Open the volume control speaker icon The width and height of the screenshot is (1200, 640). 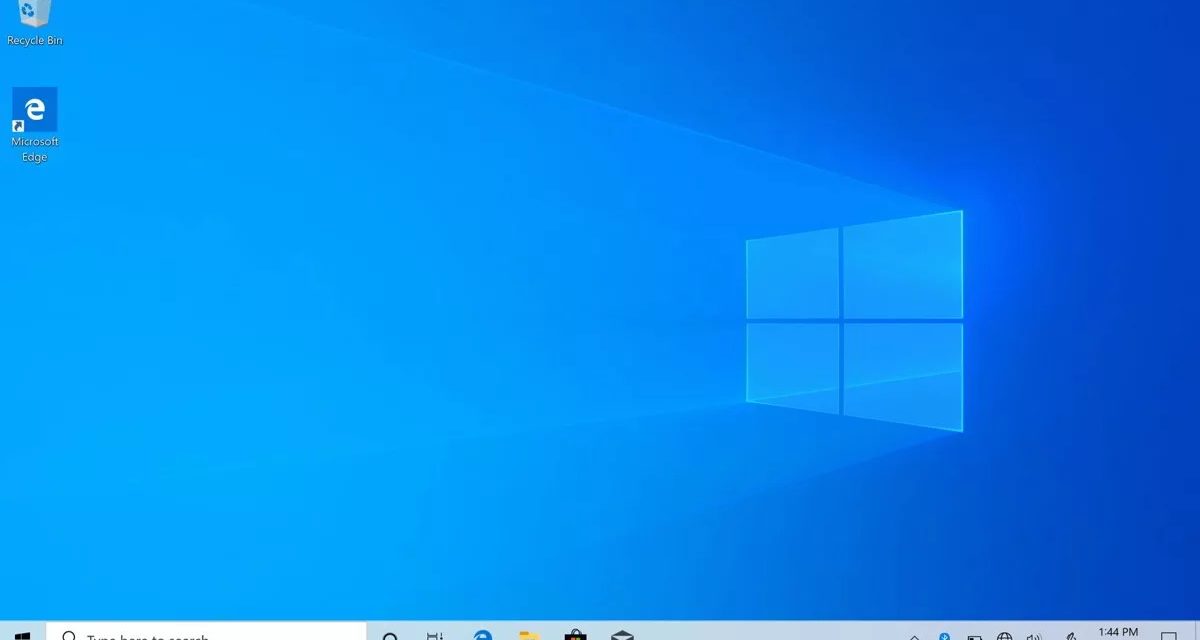[1034, 636]
